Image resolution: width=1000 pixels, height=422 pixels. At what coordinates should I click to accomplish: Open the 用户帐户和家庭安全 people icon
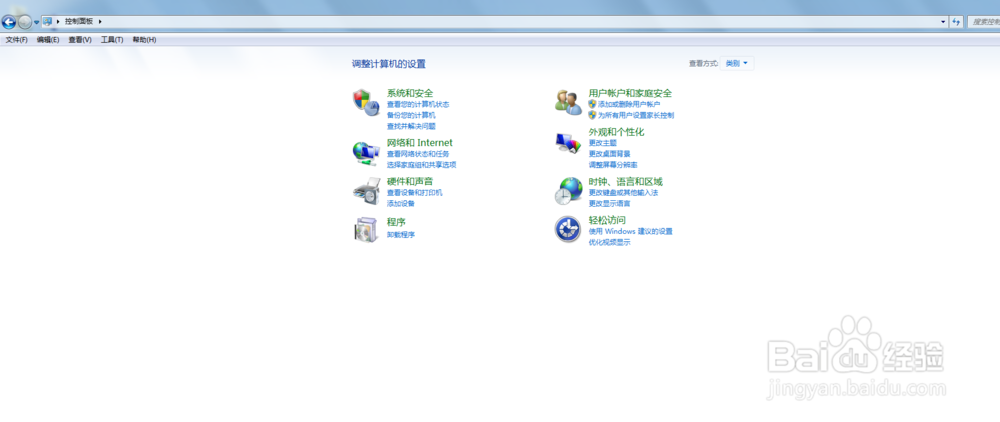click(x=568, y=102)
